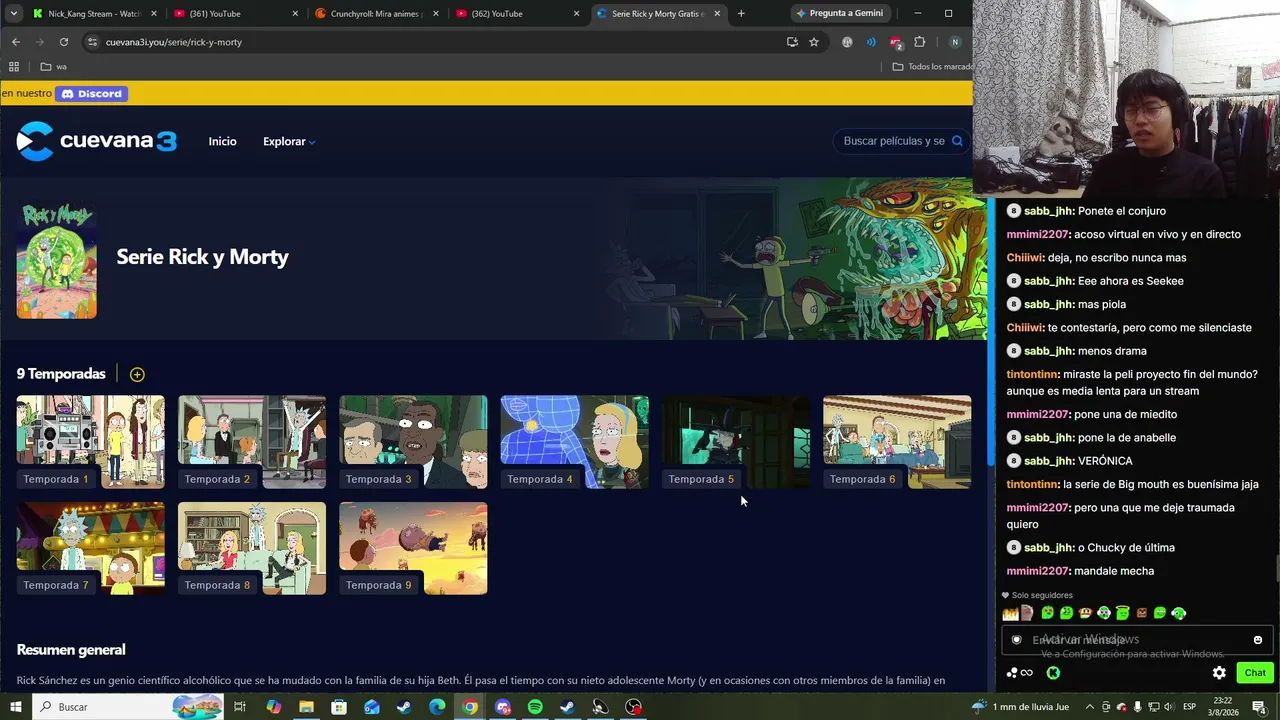Click the chat message input field
Viewport: 1280px width, 720px height.
(x=1137, y=640)
